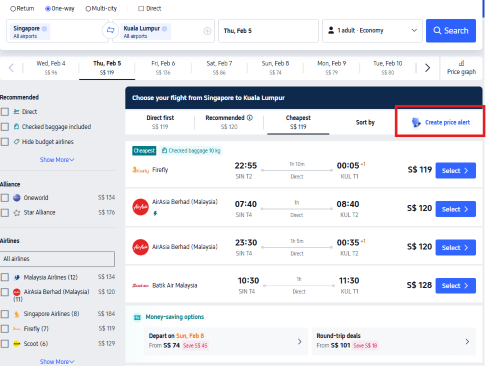486x366 pixels.
Task: Click the checked baggage suitcase icon in filters
Action: click(16, 127)
